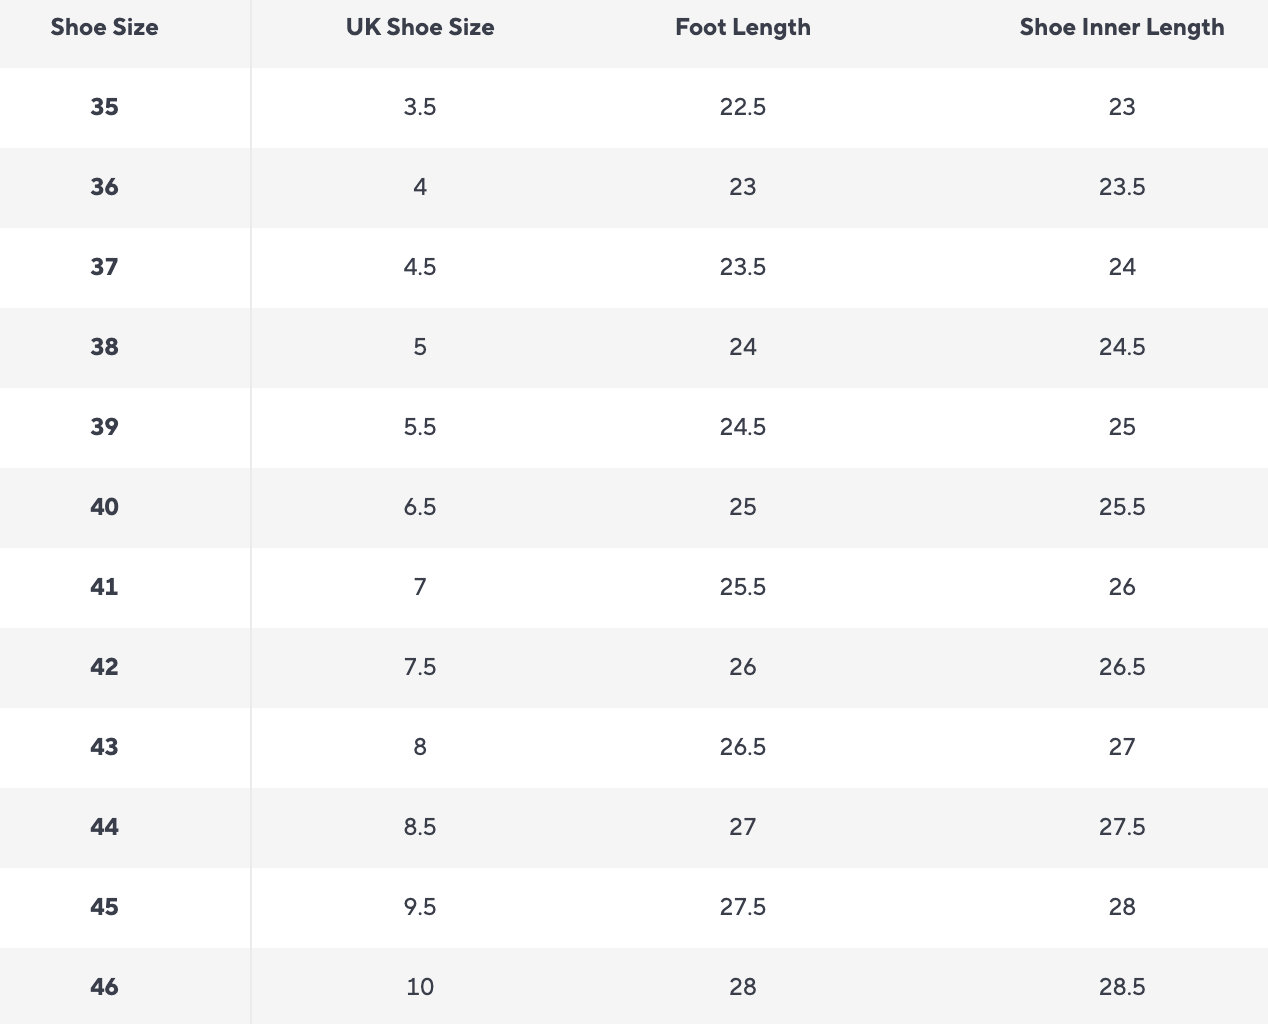Select UK size 8 cell
This screenshot has height=1024, width=1268.
tap(420, 747)
